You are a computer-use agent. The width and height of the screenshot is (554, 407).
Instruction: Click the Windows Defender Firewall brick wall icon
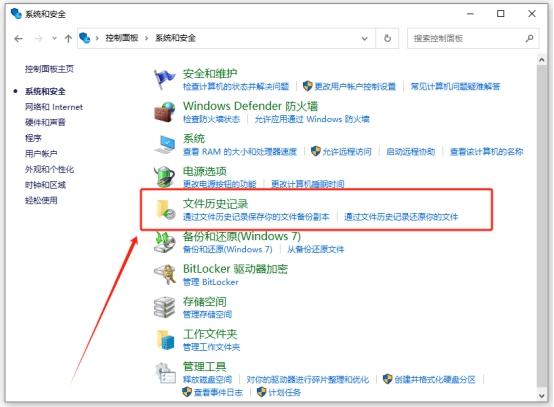click(165, 112)
